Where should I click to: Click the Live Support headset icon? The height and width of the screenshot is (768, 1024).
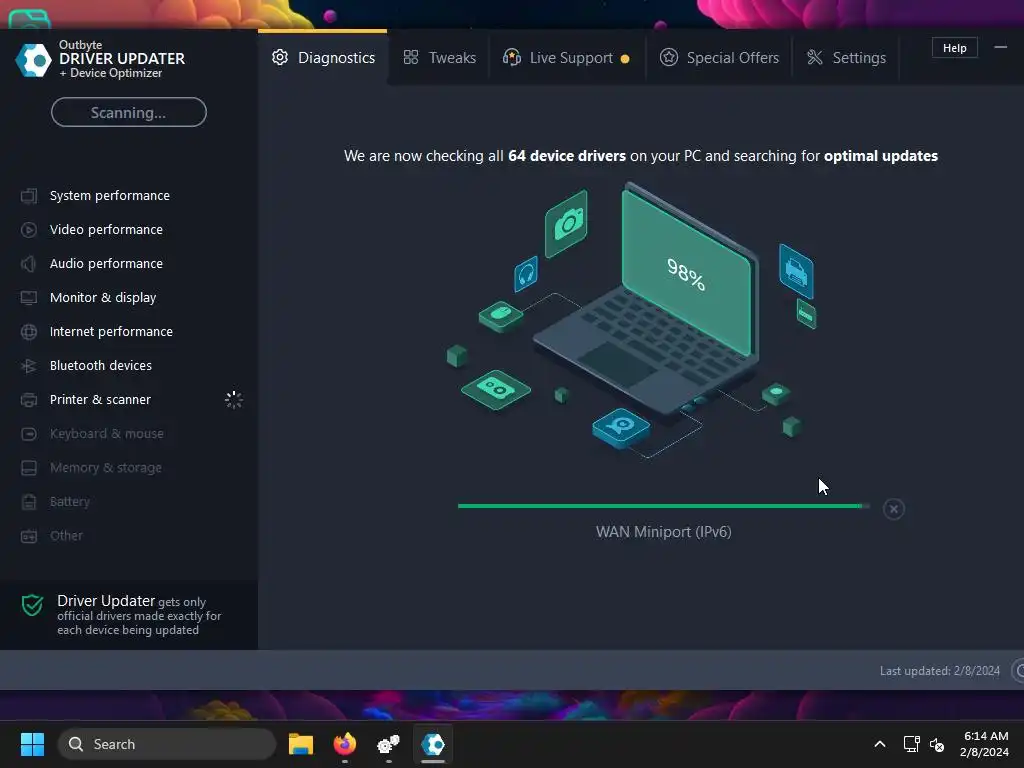512,57
